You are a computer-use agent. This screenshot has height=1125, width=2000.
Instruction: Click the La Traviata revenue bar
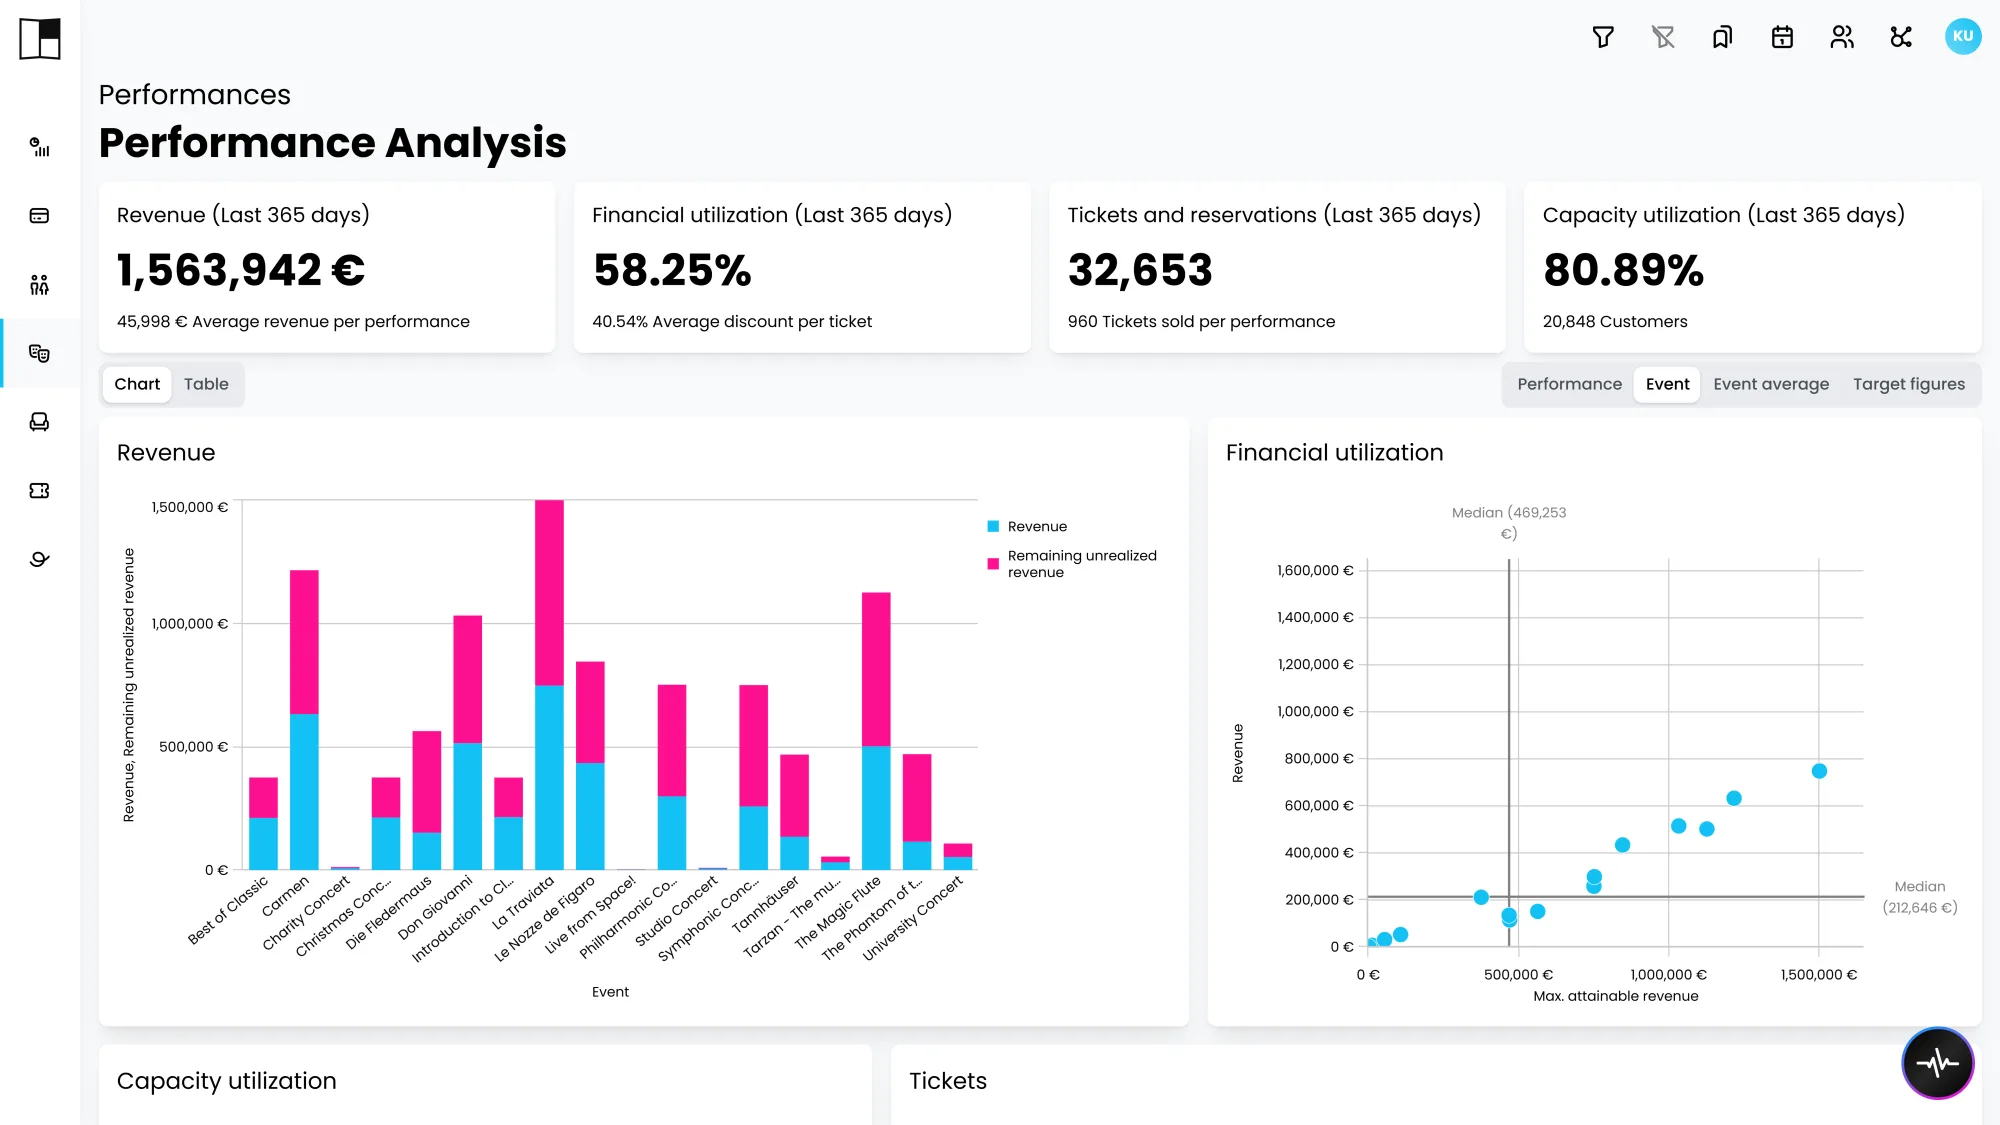pos(549,776)
